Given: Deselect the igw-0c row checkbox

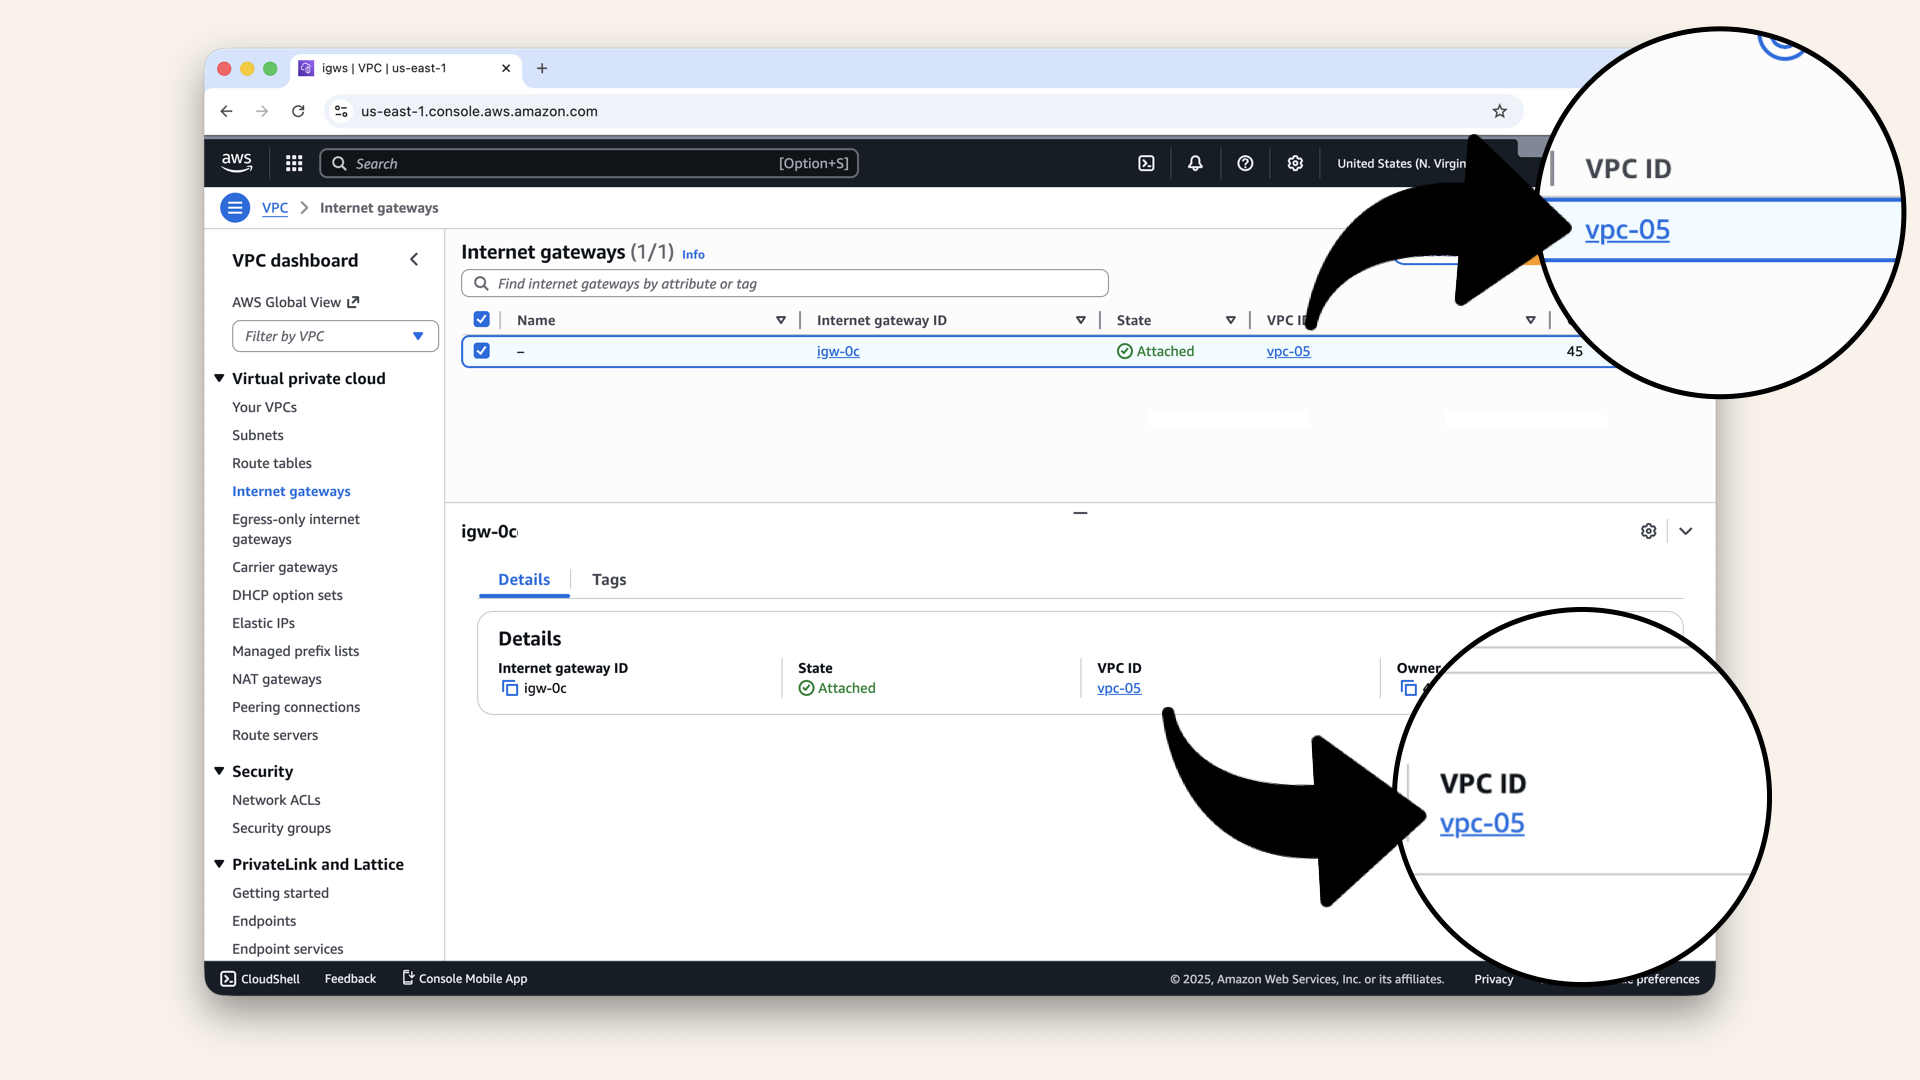Looking at the screenshot, I should pyautogui.click(x=482, y=351).
